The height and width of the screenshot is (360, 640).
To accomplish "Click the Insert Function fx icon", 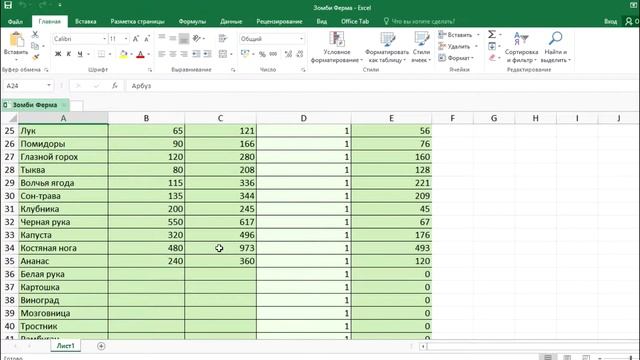I will point(115,86).
